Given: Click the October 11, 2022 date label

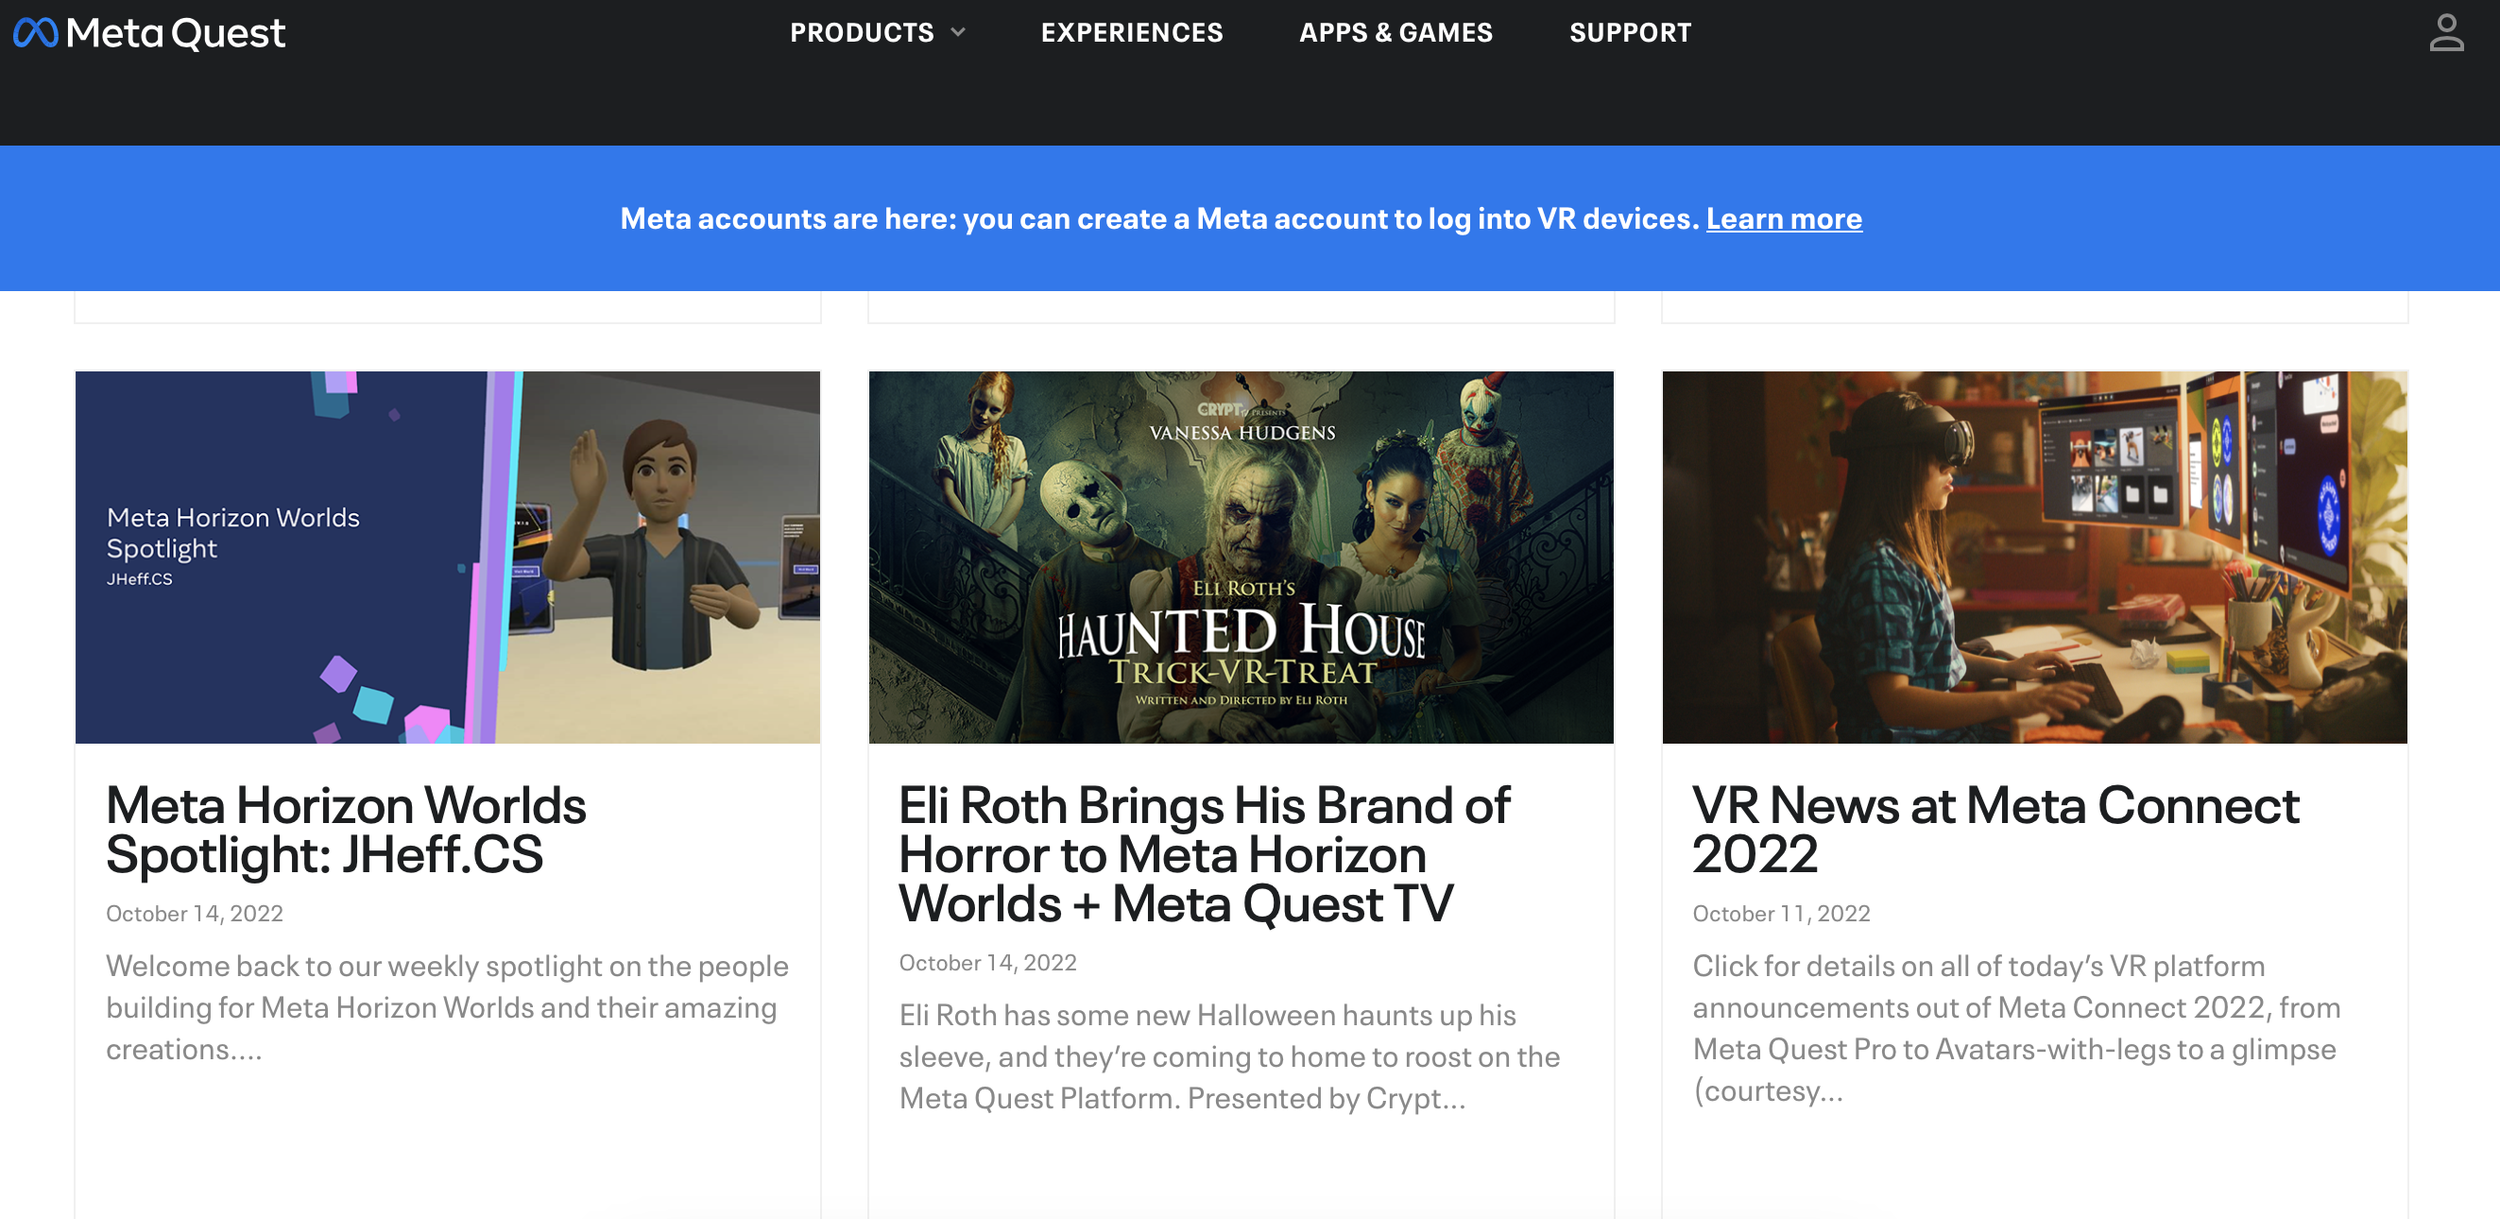Looking at the screenshot, I should 1780,914.
